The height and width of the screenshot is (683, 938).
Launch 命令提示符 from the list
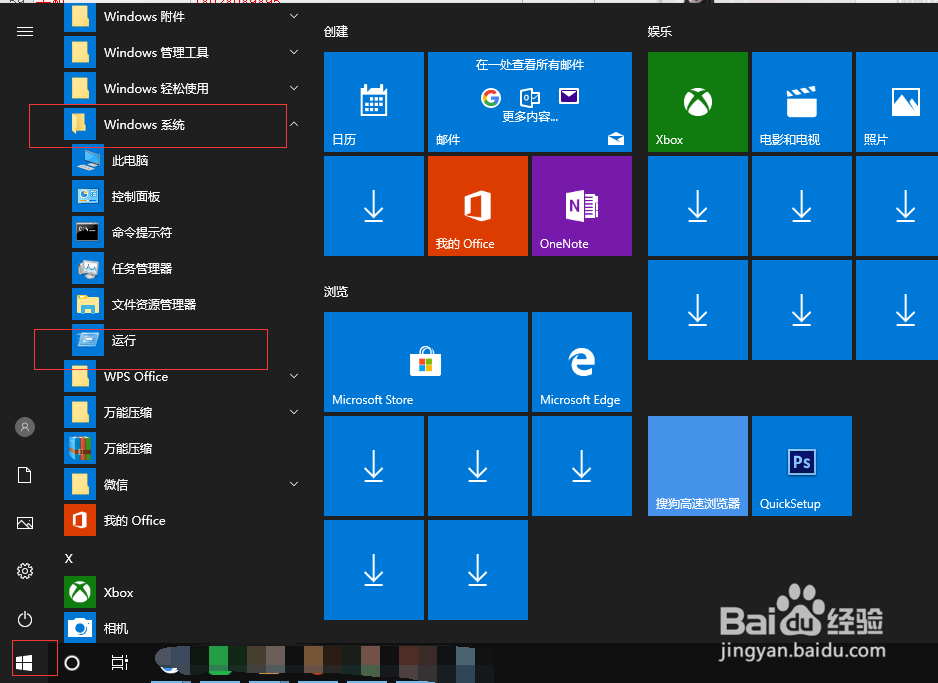[185, 232]
